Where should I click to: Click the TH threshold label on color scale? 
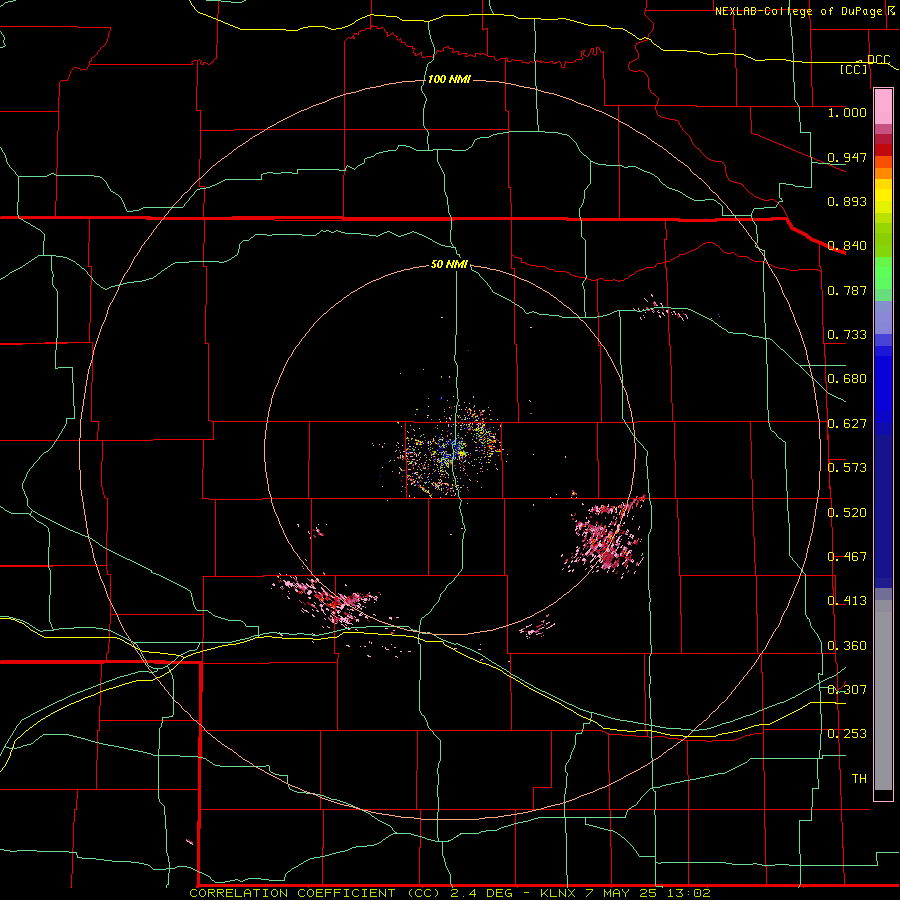pyautogui.click(x=859, y=778)
